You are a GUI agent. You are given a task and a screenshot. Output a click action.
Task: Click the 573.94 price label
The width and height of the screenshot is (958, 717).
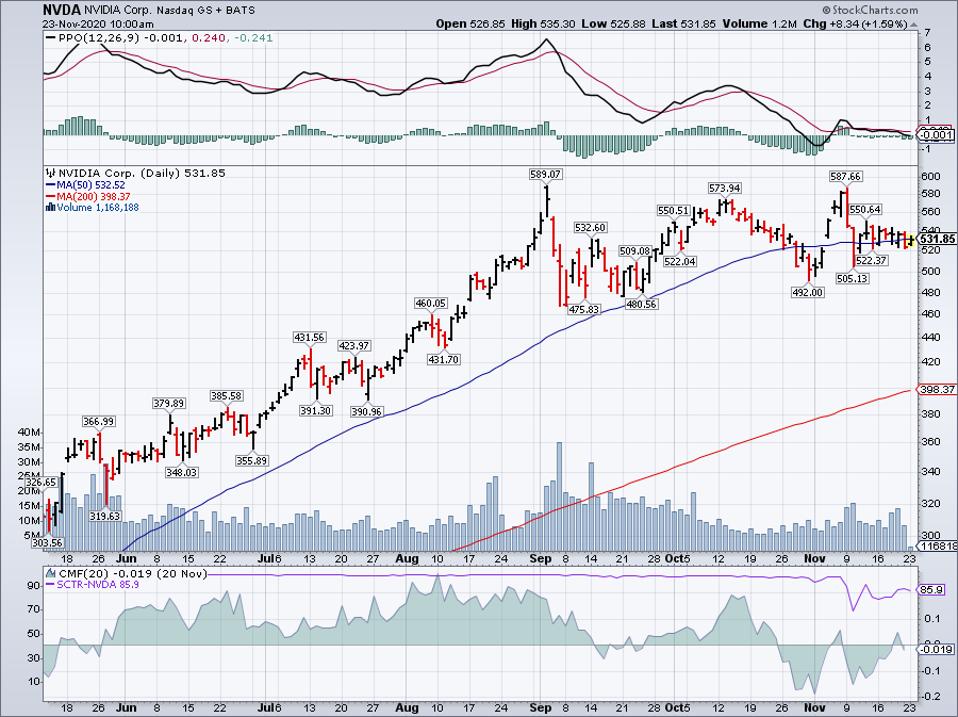coord(725,187)
